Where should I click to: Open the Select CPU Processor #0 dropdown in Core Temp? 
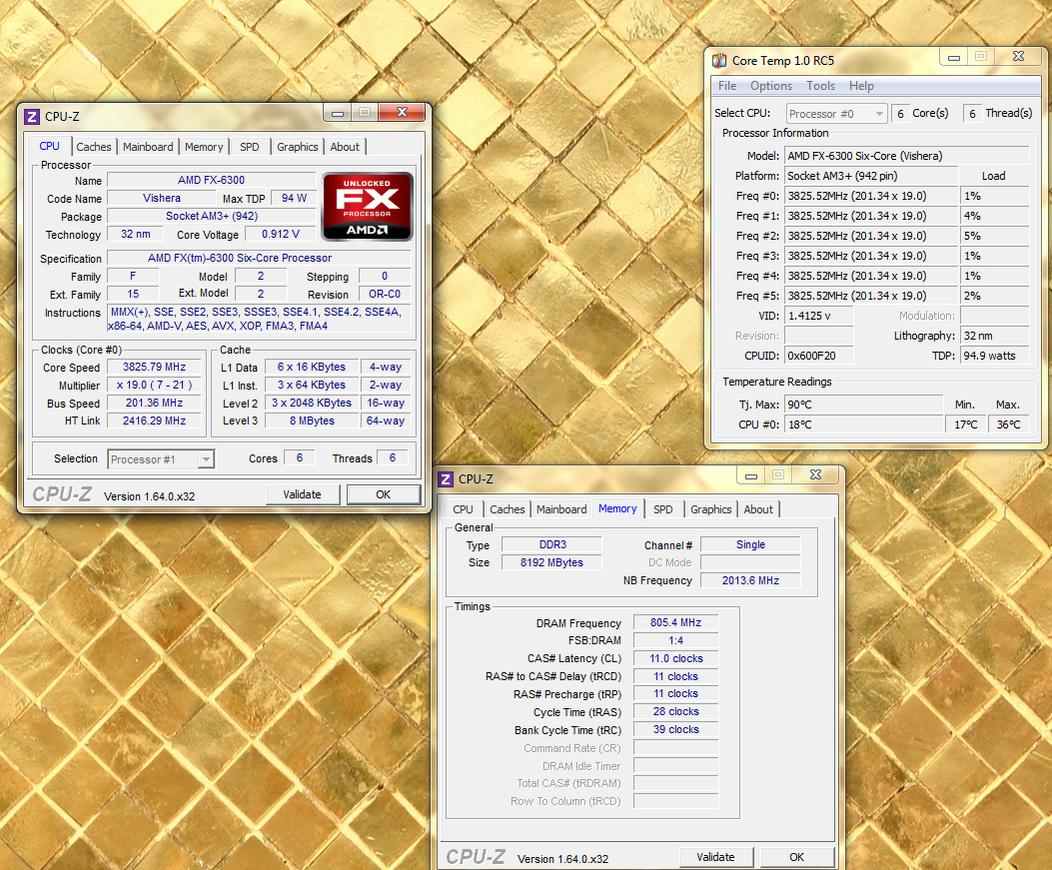837,114
